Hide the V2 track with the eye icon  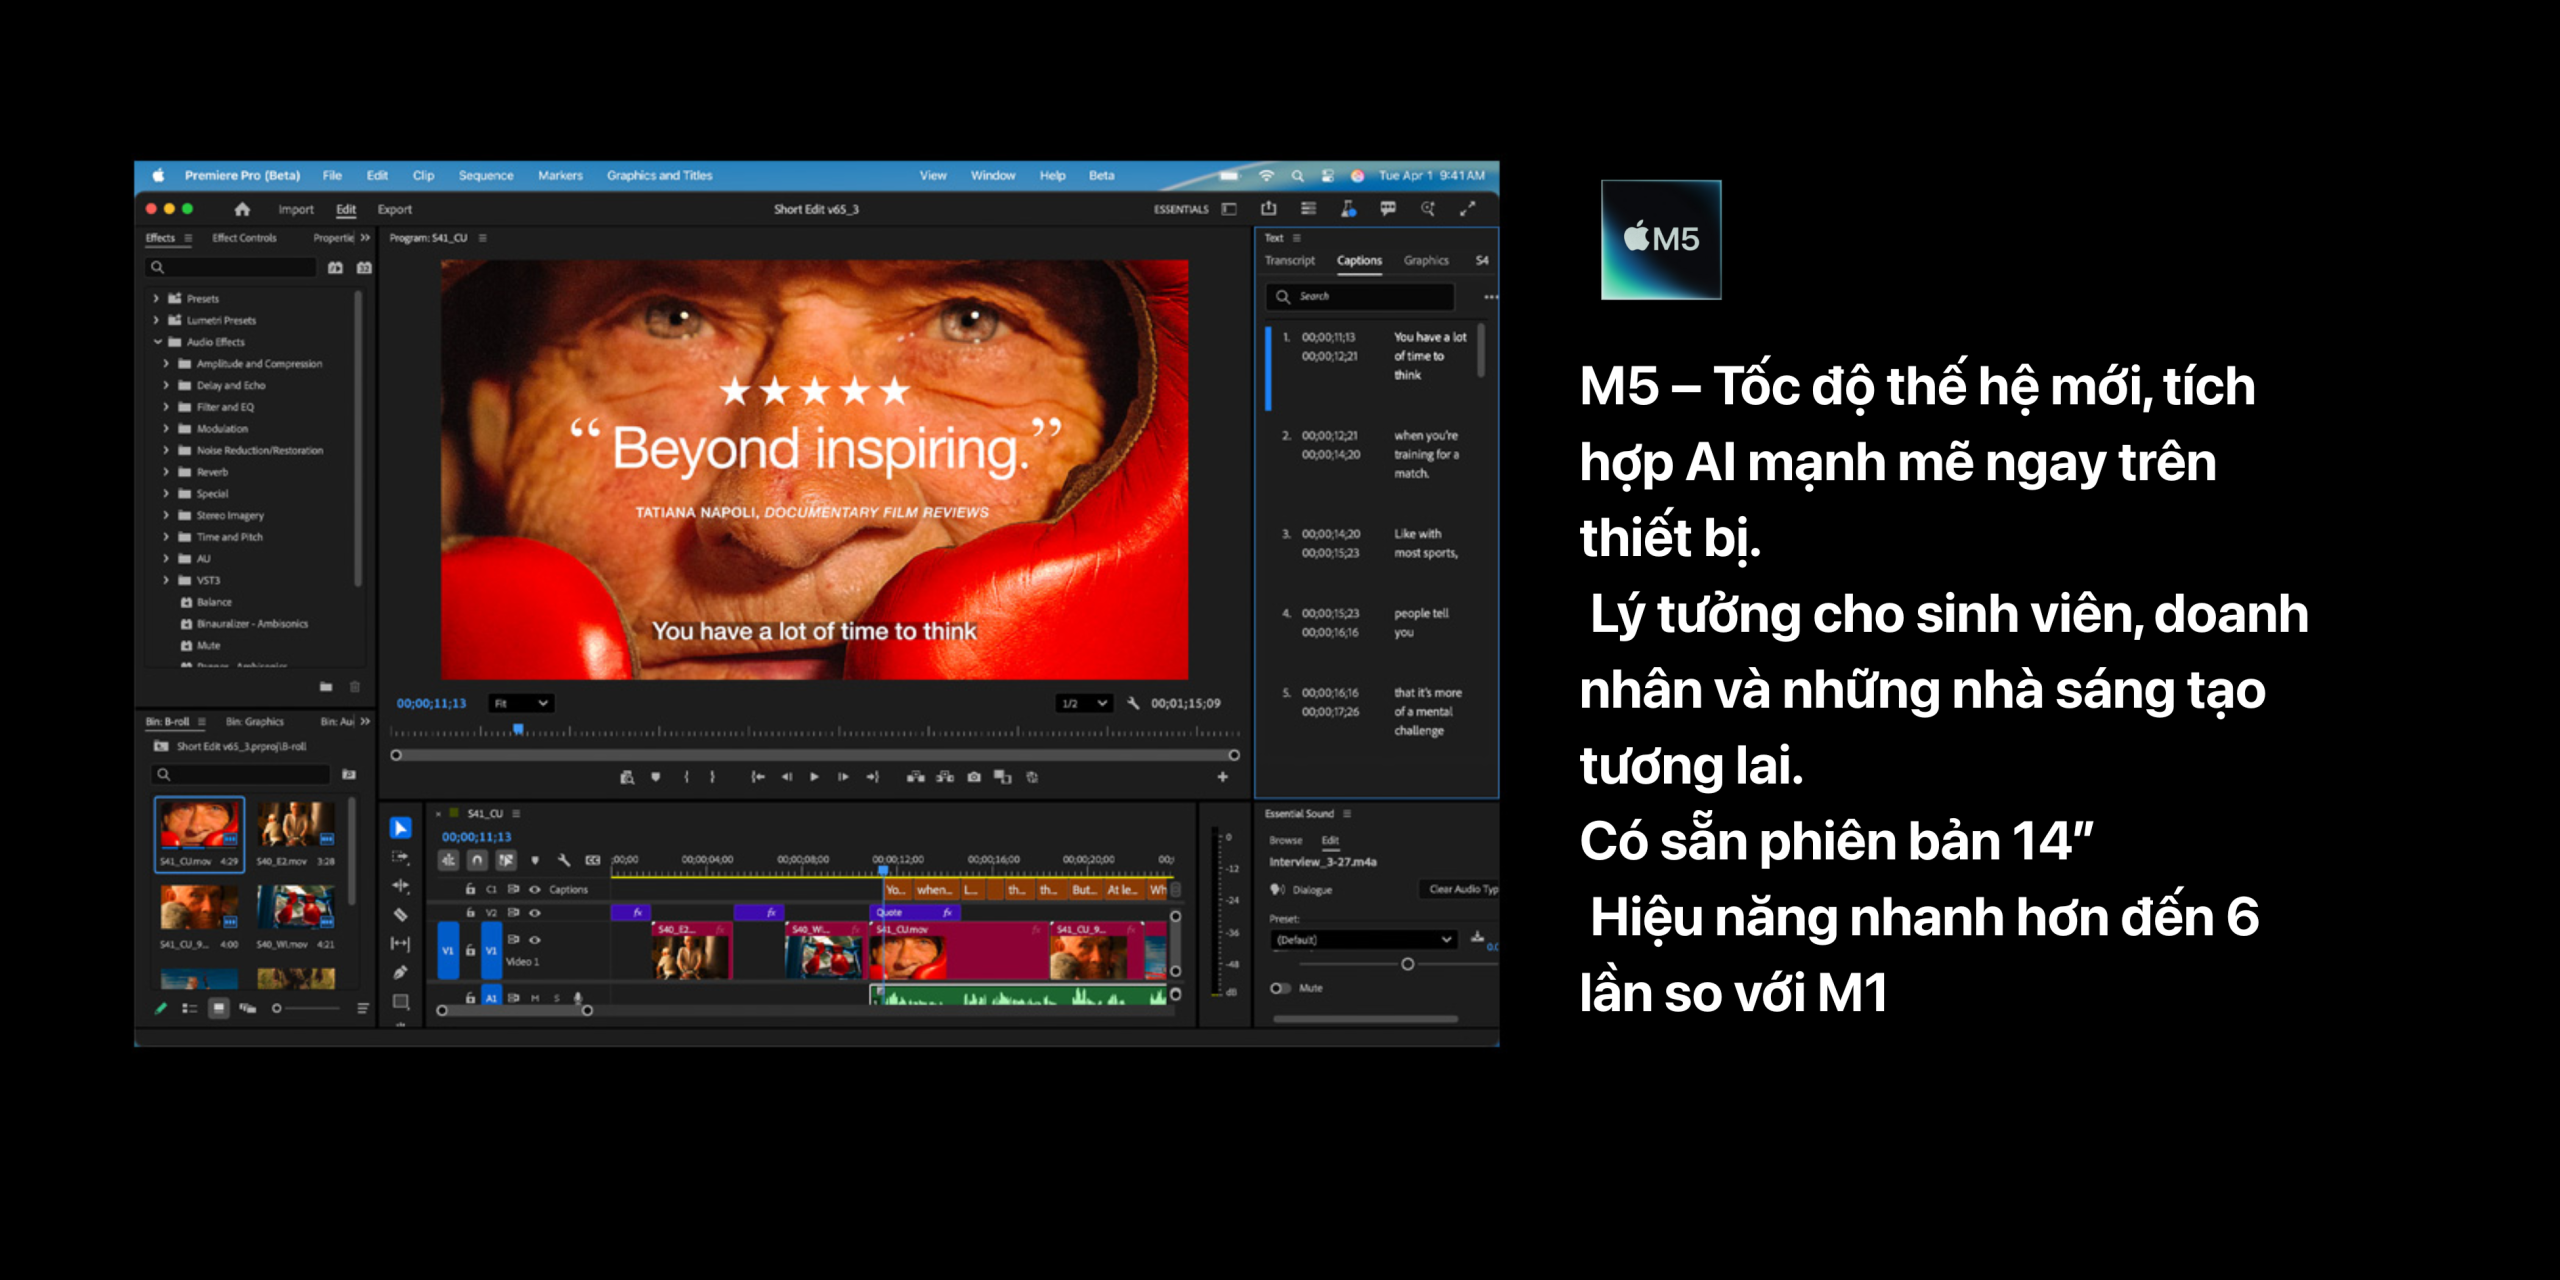pos(535,913)
